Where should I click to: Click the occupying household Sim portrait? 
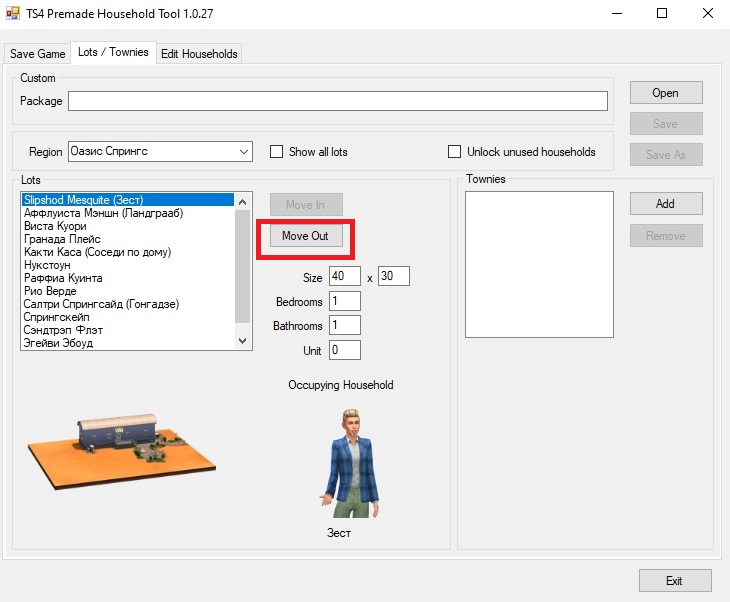[346, 462]
